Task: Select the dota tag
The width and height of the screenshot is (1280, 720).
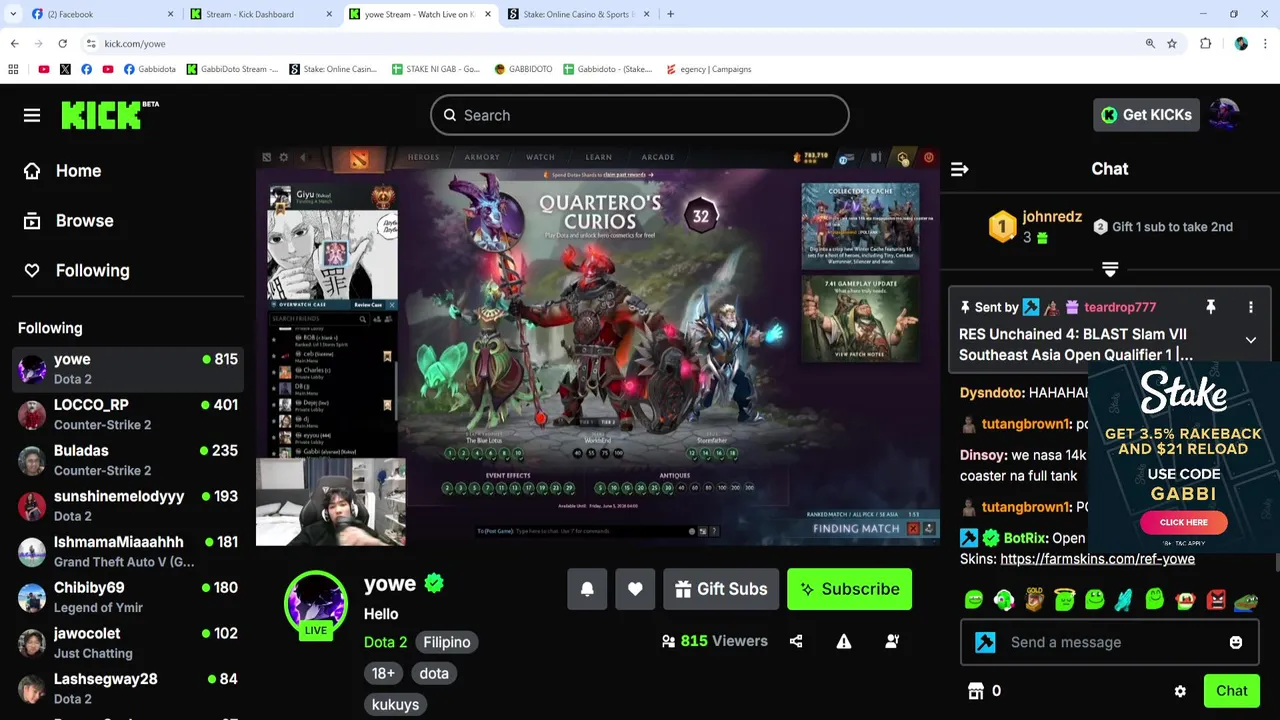Action: tap(434, 673)
